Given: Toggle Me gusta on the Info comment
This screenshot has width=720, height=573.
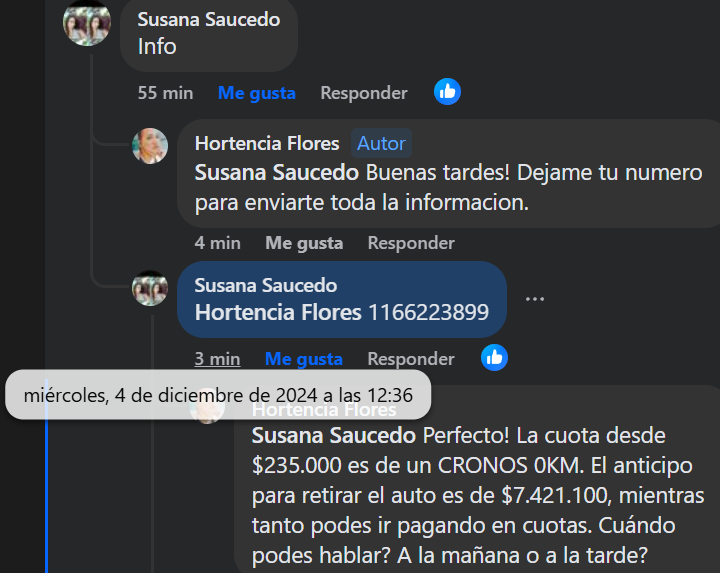Looking at the screenshot, I should point(257,93).
